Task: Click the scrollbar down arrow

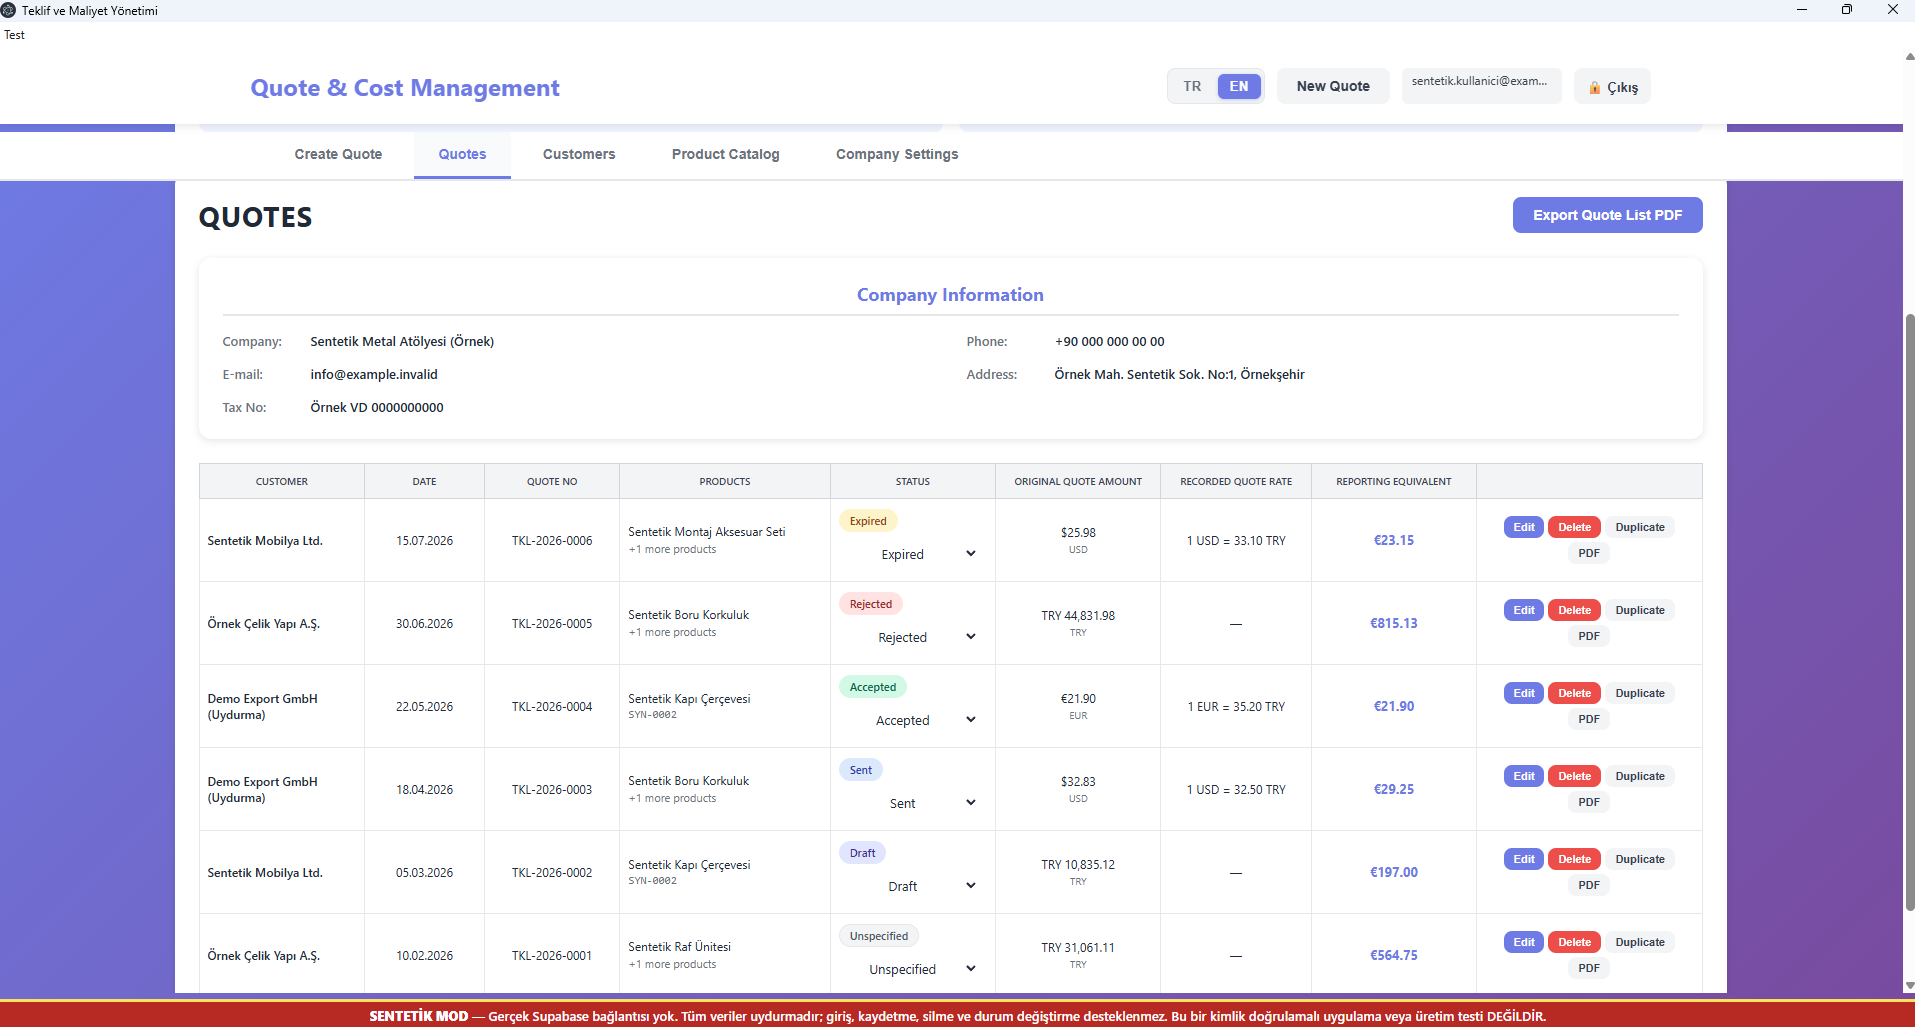Action: coord(1909,986)
